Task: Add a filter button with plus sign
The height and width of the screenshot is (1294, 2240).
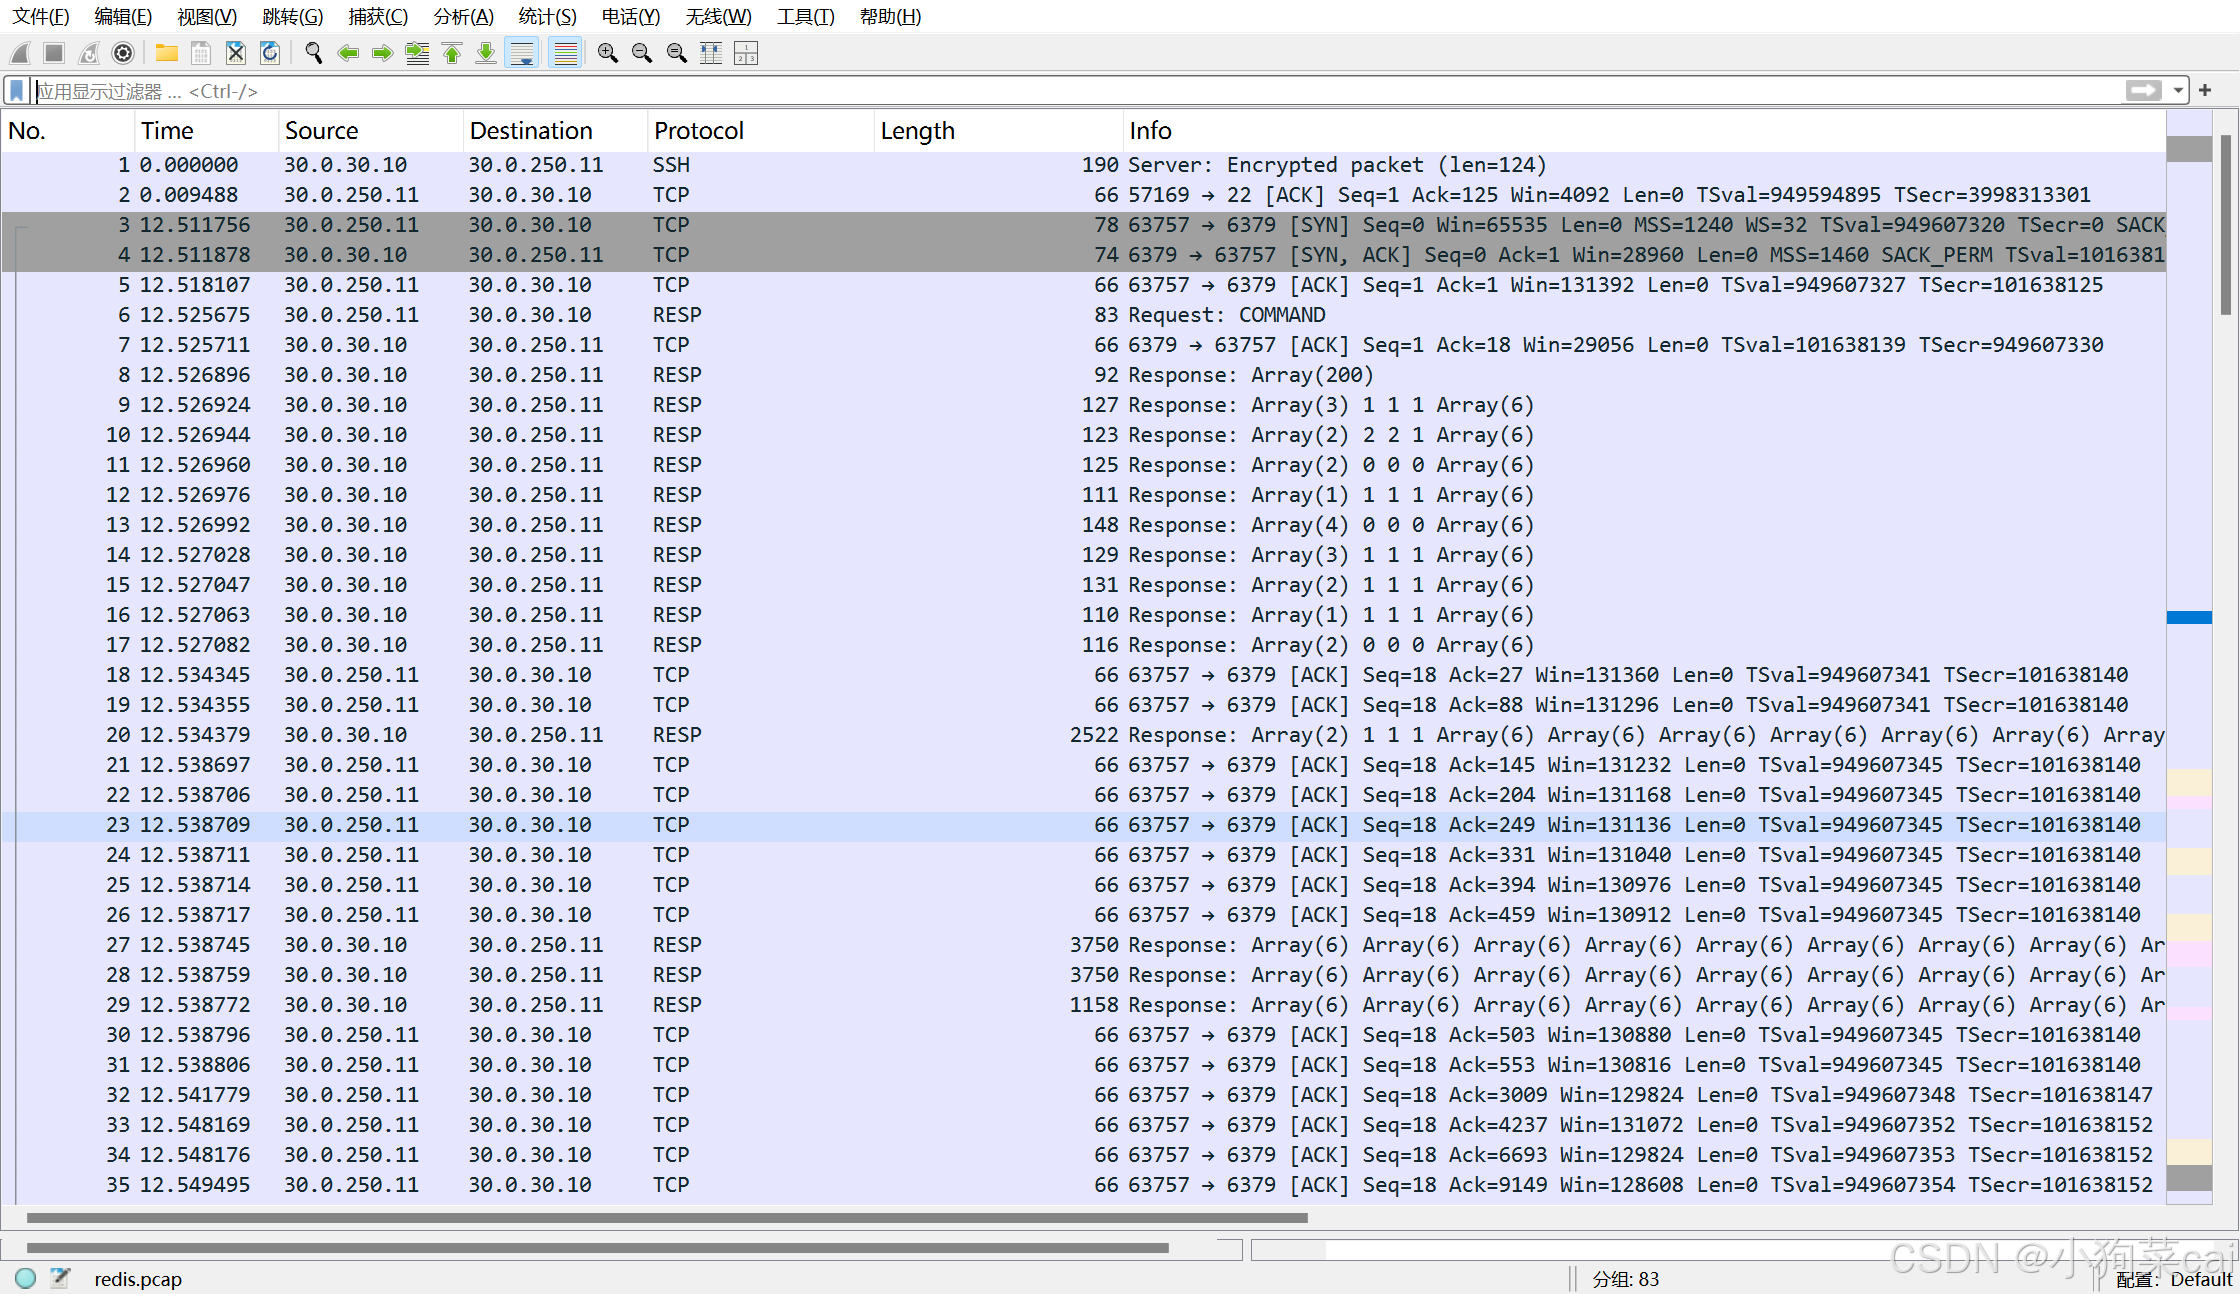Action: [x=2205, y=91]
